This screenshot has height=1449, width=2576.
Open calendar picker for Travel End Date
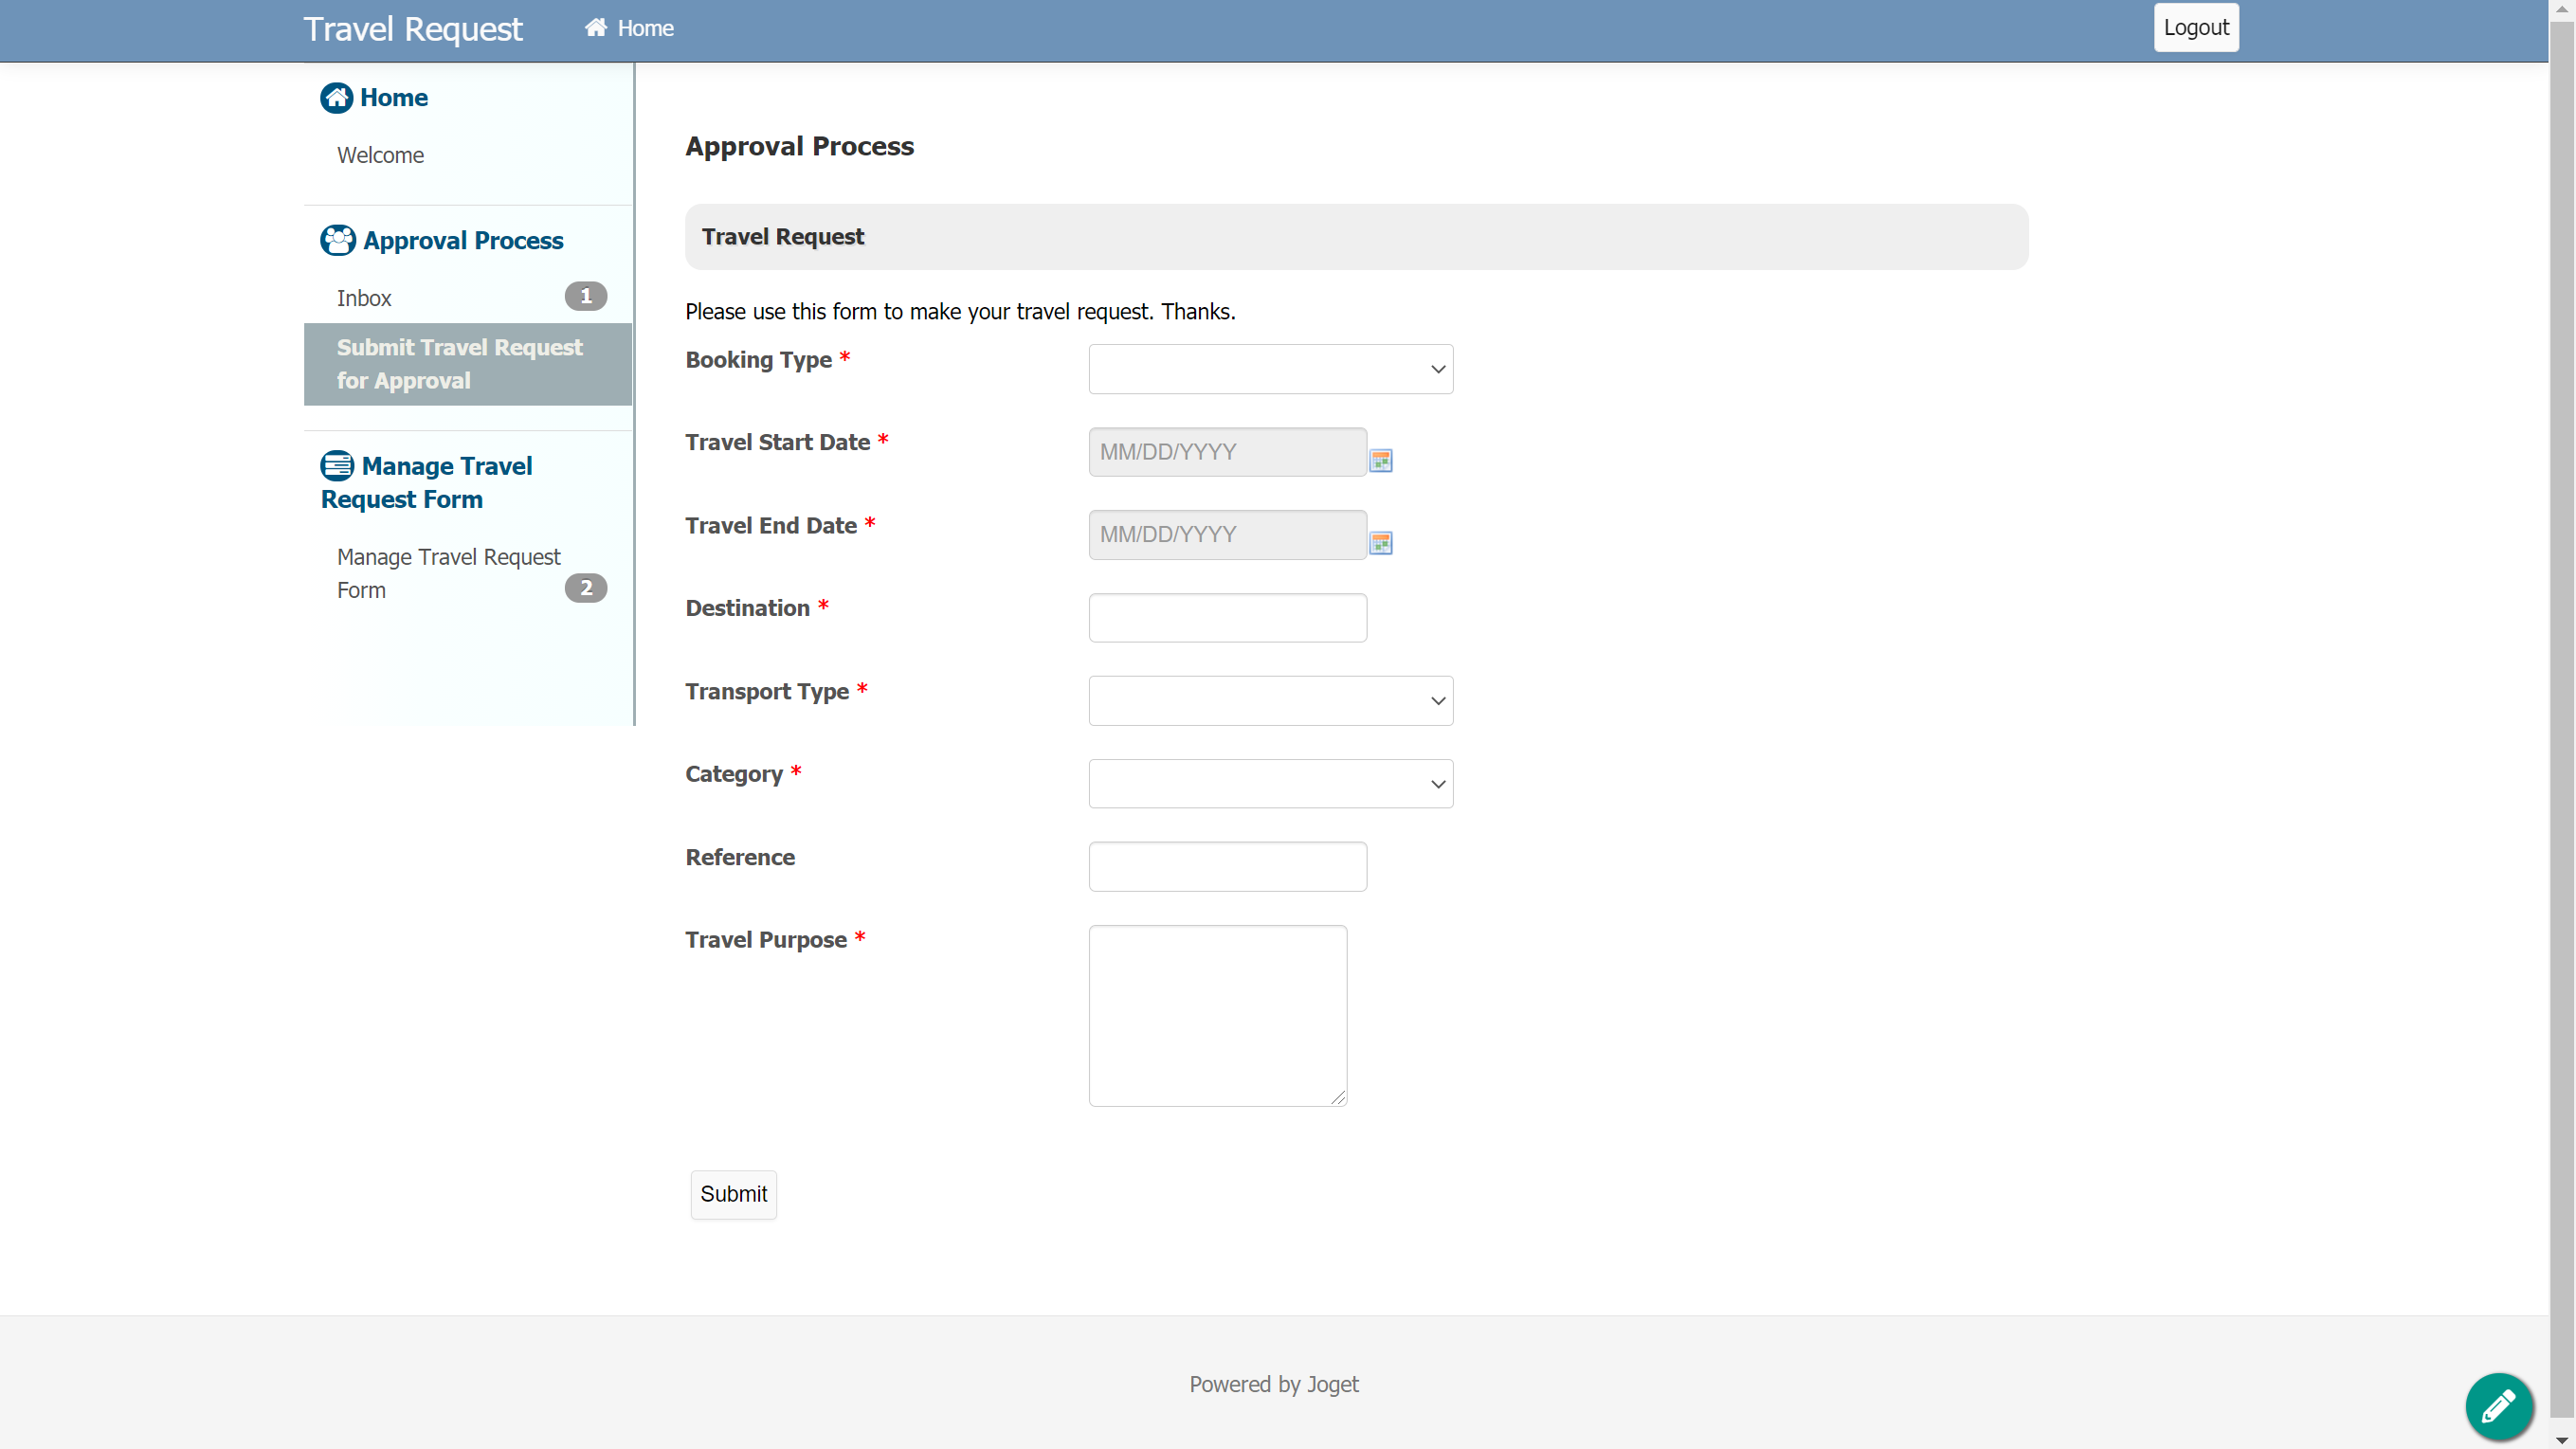pos(1381,543)
